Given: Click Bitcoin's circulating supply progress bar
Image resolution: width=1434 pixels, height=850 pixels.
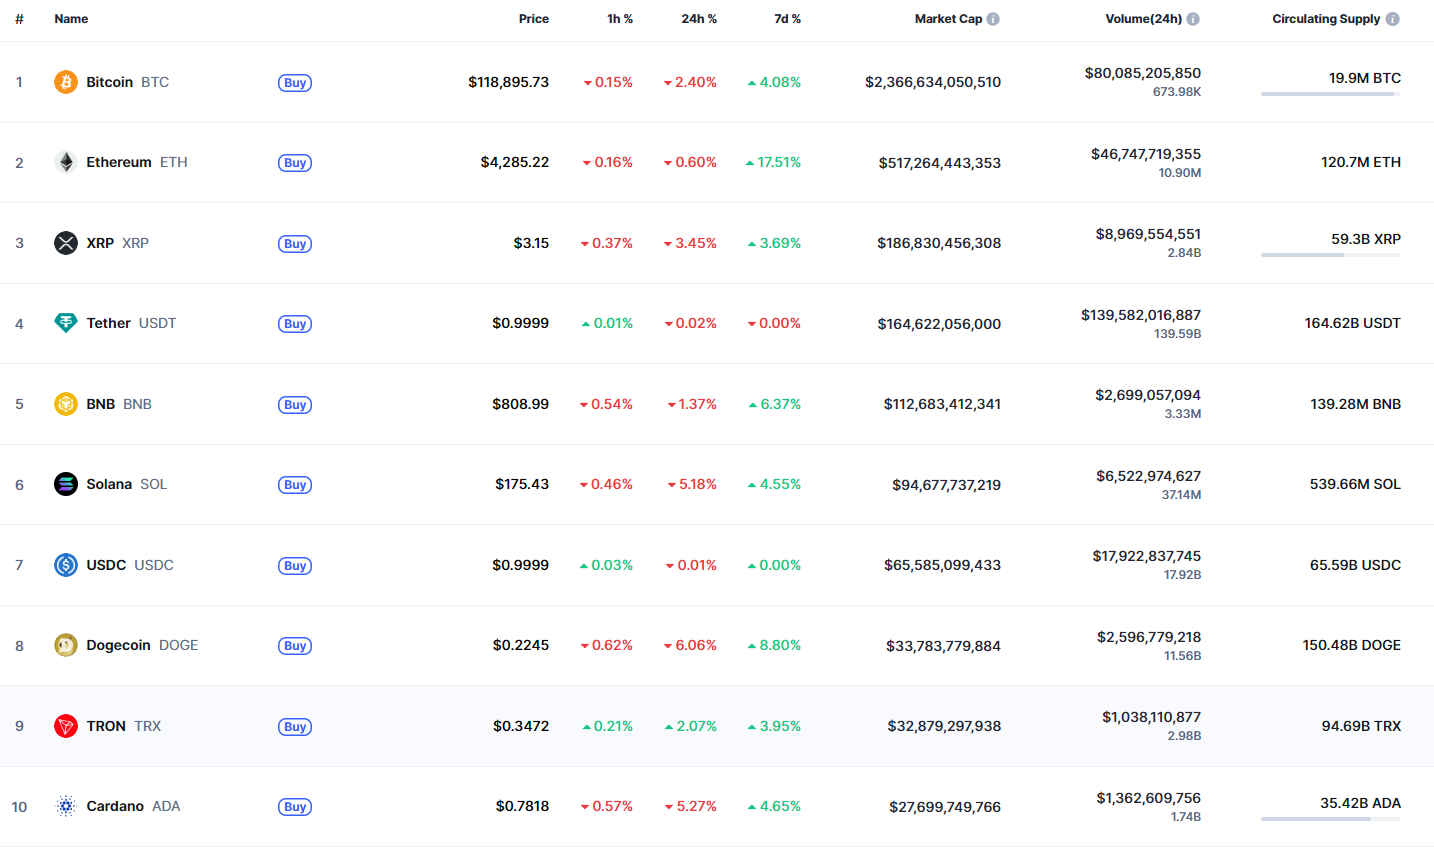Looking at the screenshot, I should coord(1331,94).
